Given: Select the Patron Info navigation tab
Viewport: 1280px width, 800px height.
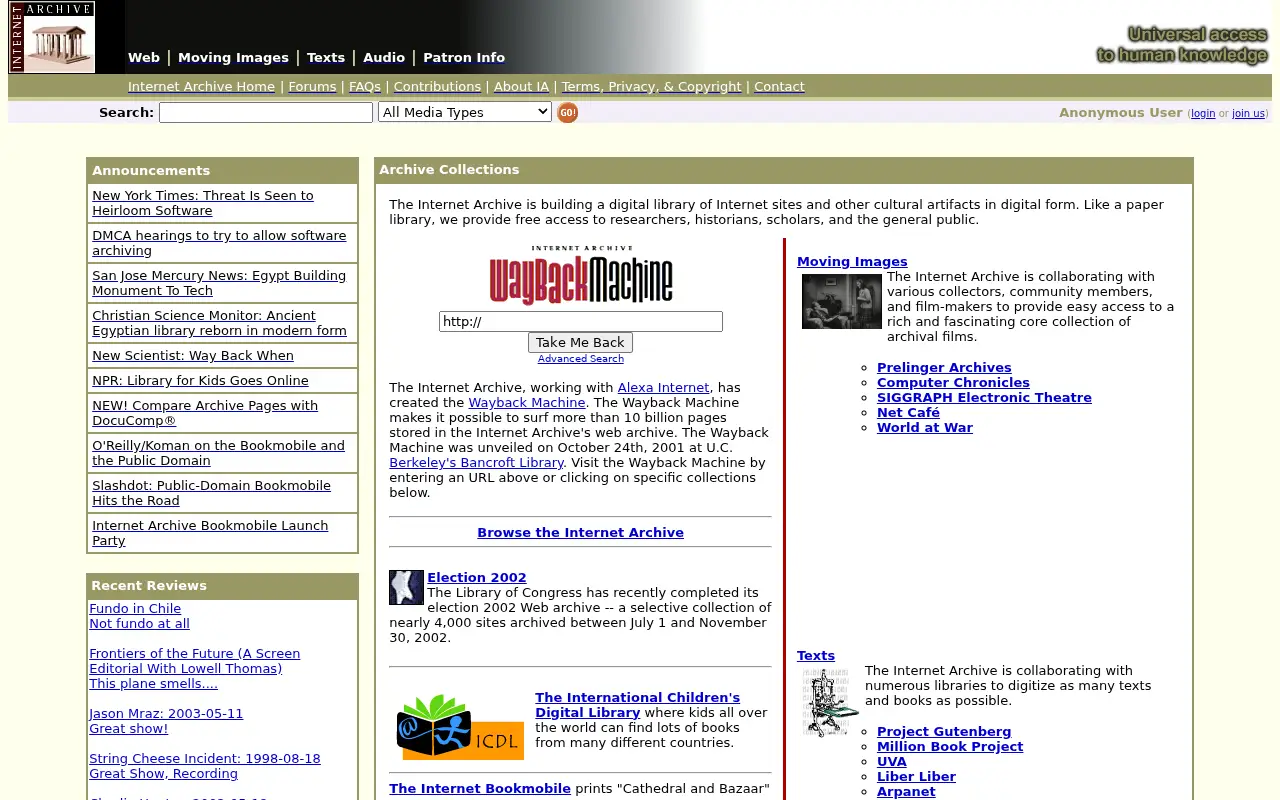Looking at the screenshot, I should (x=464, y=58).
